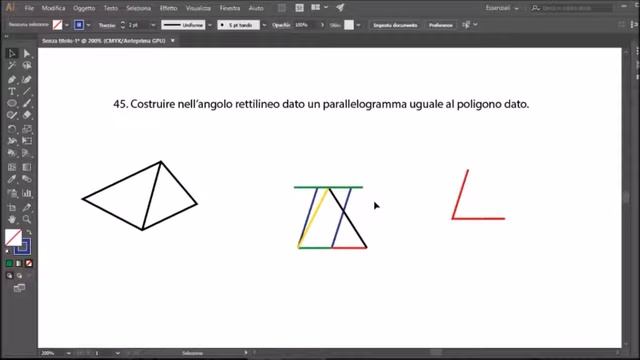
Task: Click the Imposta documento button
Action: pos(395,25)
